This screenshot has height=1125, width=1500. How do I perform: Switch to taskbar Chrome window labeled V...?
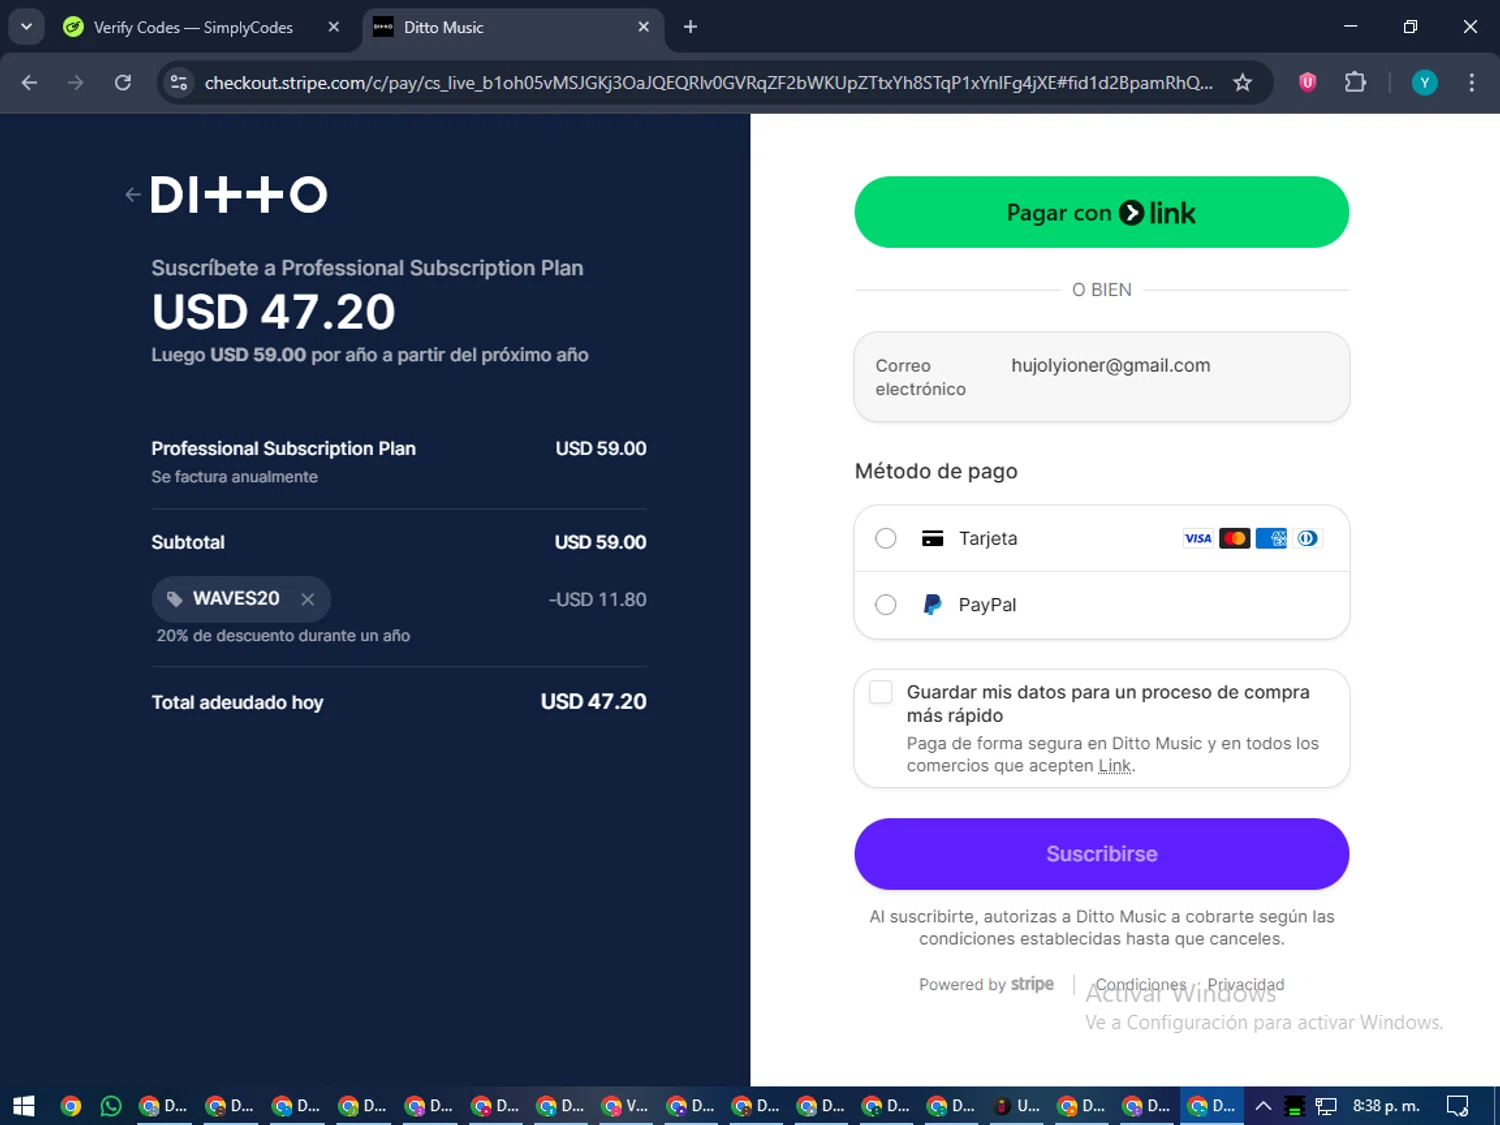(626, 1106)
